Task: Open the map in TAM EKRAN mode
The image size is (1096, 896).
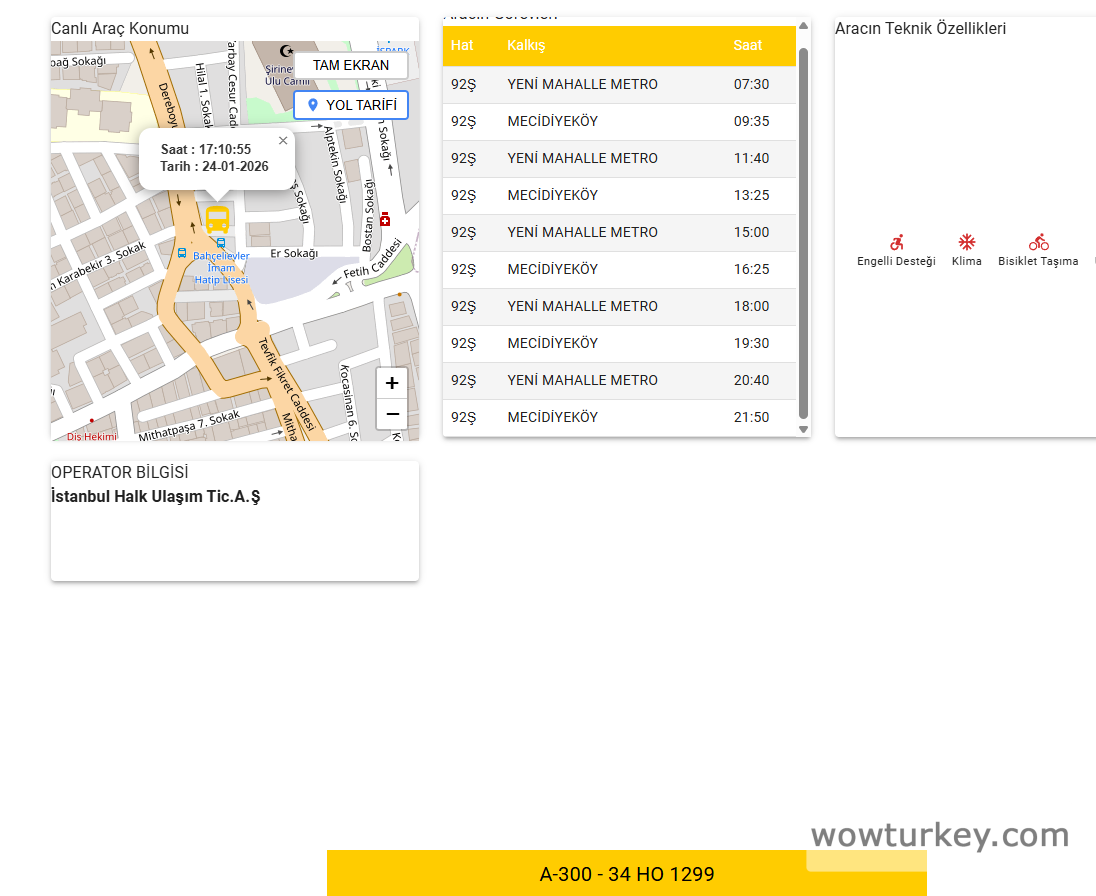Action: point(350,64)
